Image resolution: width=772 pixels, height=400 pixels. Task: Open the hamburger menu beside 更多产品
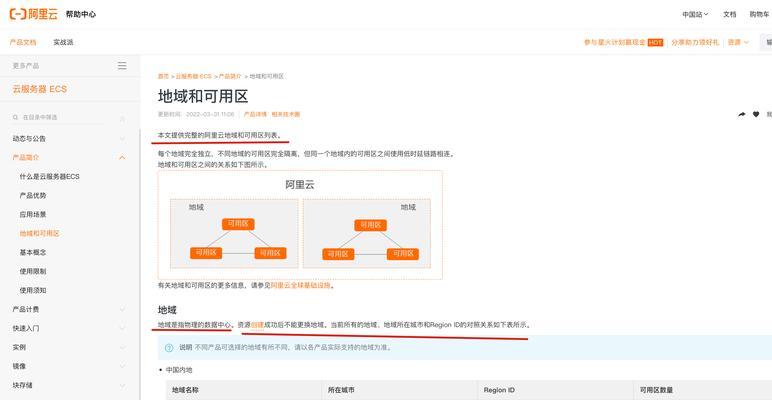point(122,66)
